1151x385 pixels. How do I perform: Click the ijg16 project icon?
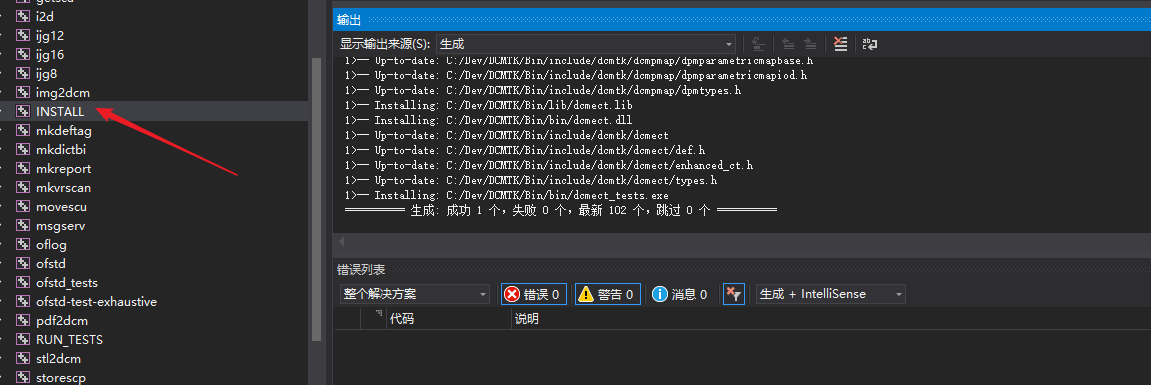[23, 54]
